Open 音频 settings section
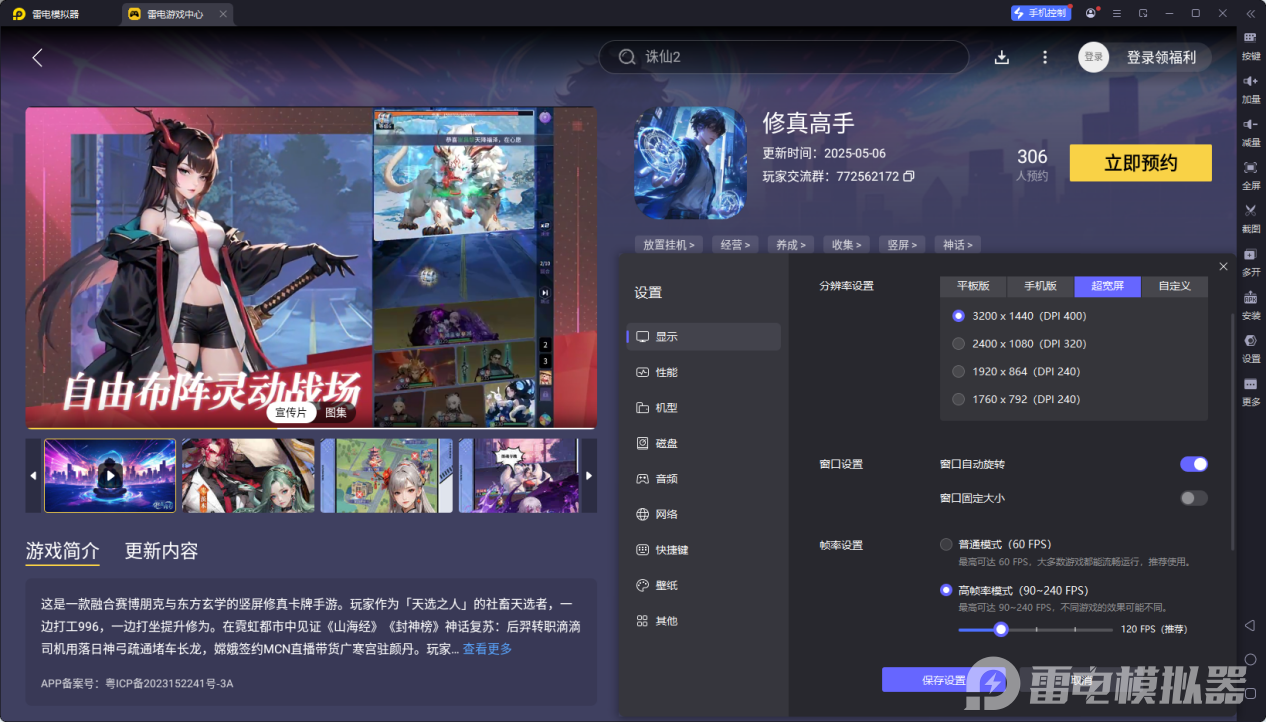Viewport: 1266px width, 722px height. pos(704,479)
